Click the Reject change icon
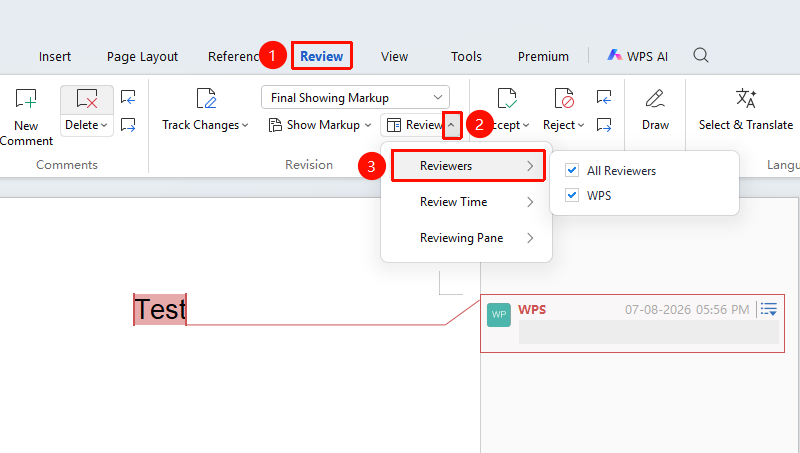The height and width of the screenshot is (453, 800). point(564,98)
